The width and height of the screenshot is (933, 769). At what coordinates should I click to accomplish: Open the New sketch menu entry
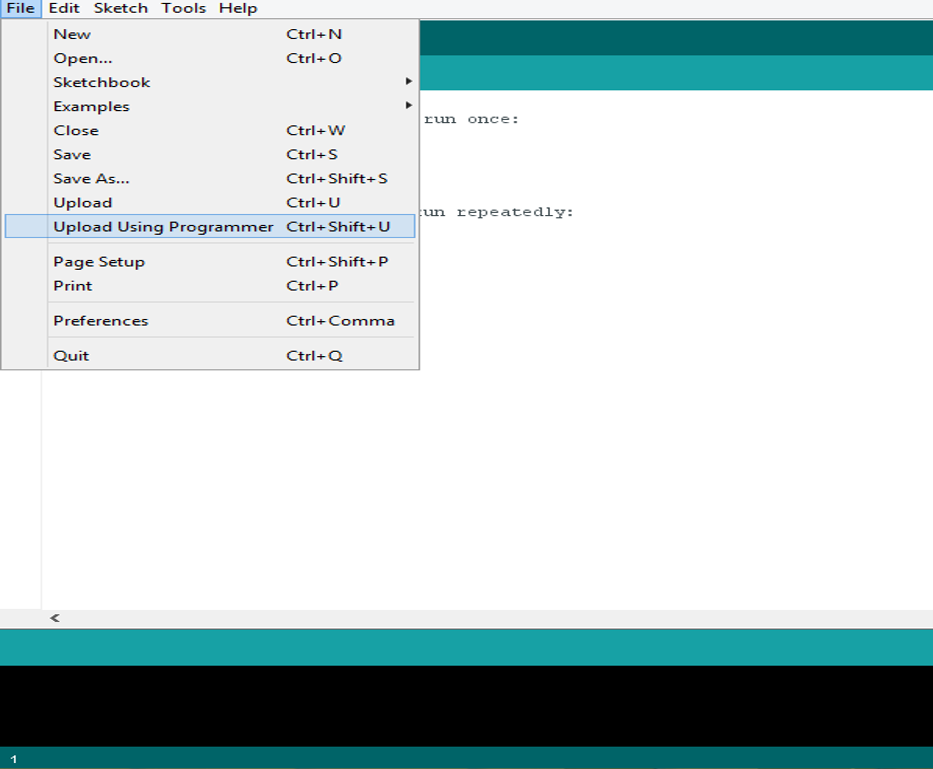pyautogui.click(x=209, y=35)
